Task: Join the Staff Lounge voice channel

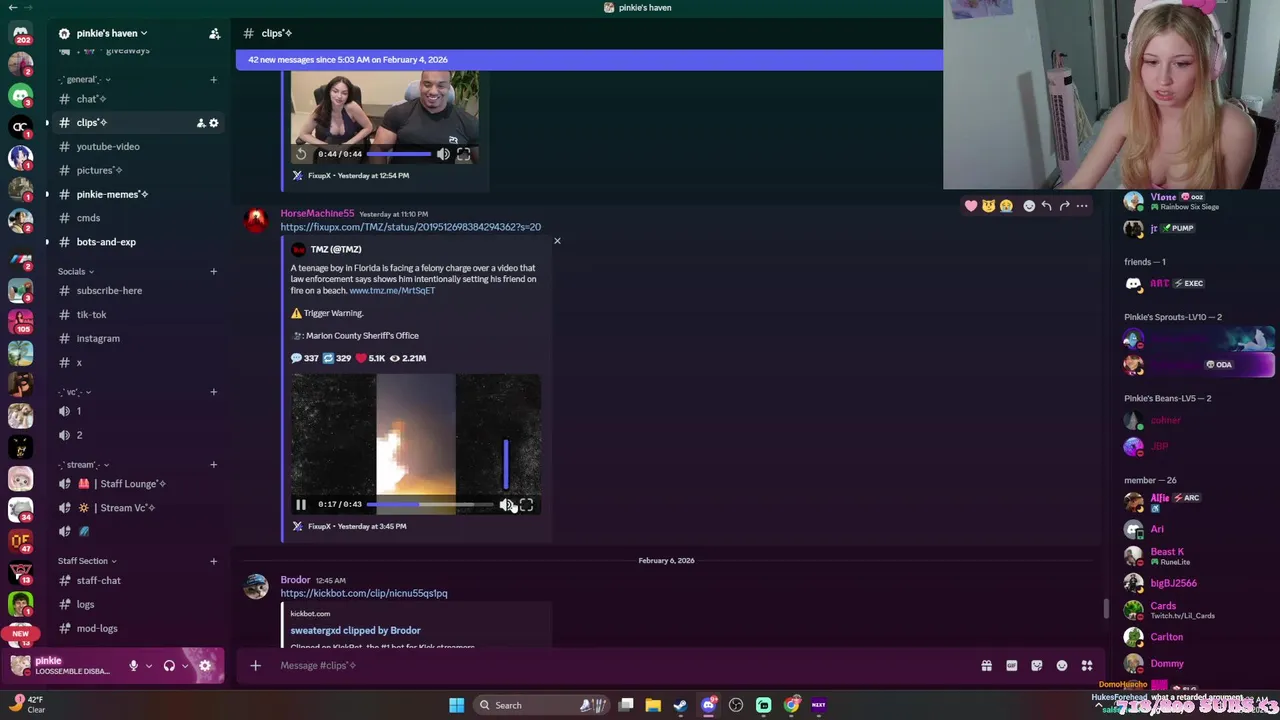Action: (139, 484)
